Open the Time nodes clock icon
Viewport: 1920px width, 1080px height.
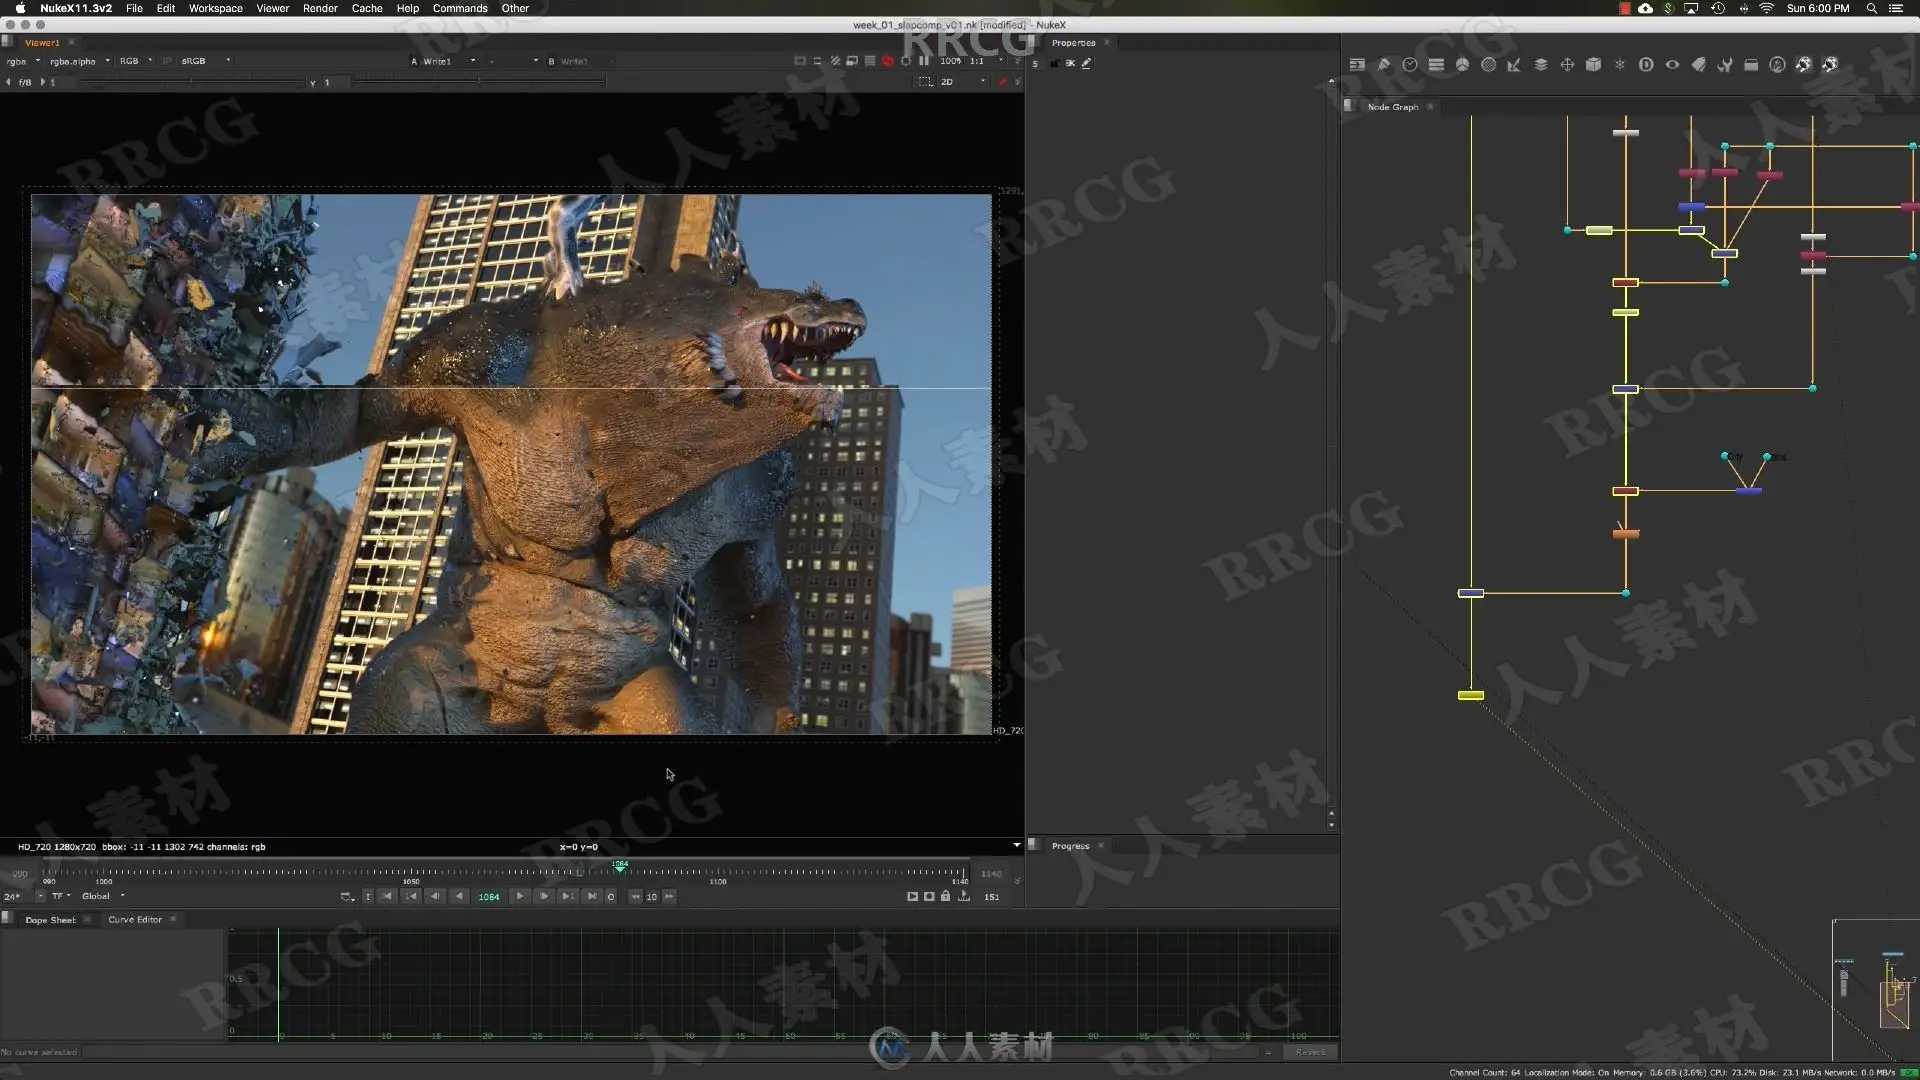(1410, 64)
